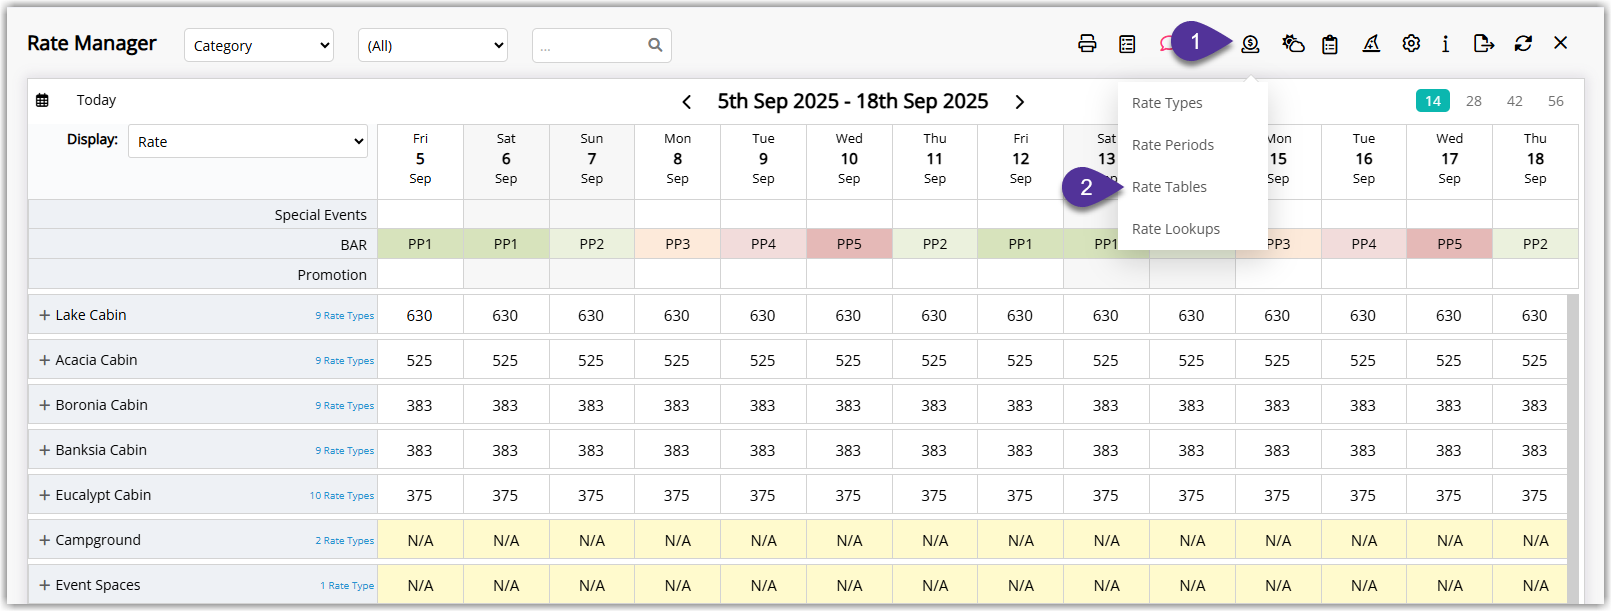Switch to 28 day view
The height and width of the screenshot is (612, 1612).
(1474, 101)
